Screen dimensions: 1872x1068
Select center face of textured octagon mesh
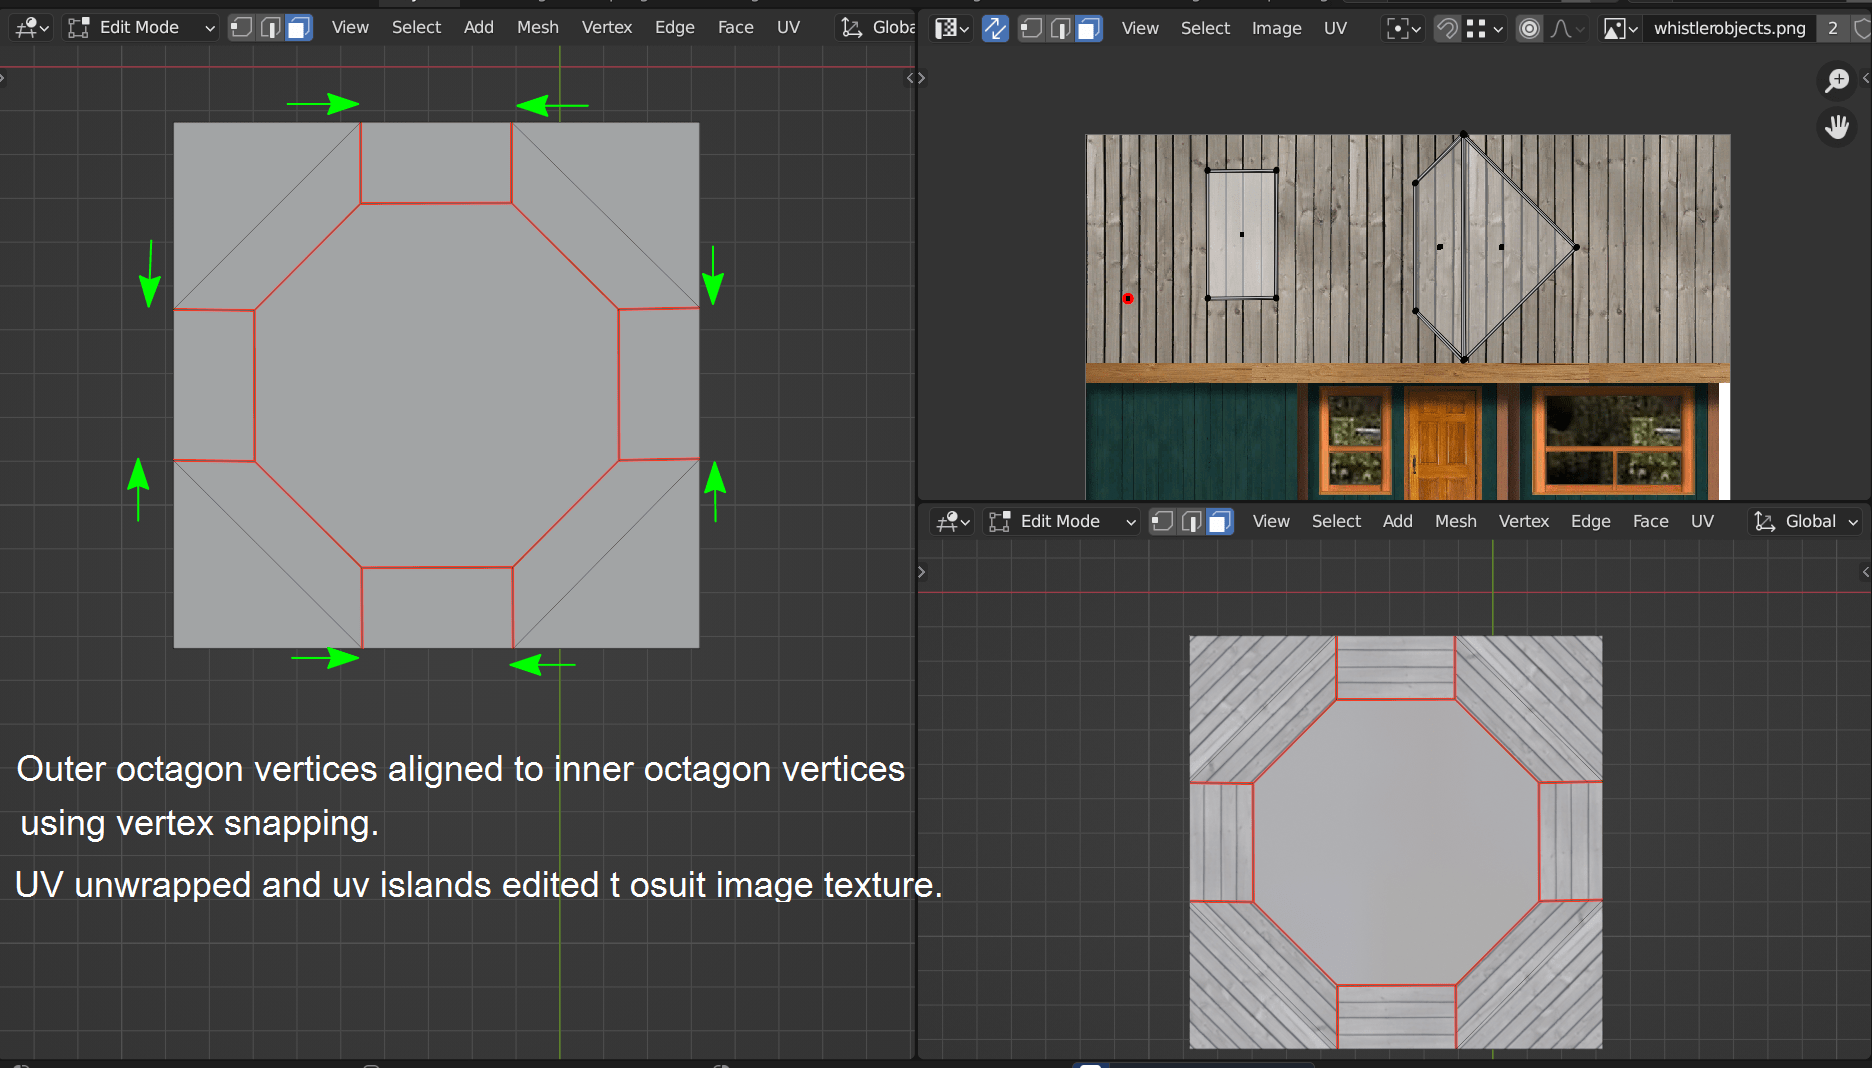[1396, 842]
